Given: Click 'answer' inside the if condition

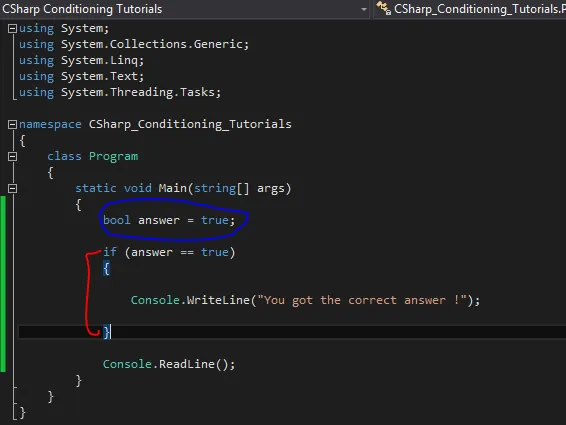Looking at the screenshot, I should (x=152, y=252).
